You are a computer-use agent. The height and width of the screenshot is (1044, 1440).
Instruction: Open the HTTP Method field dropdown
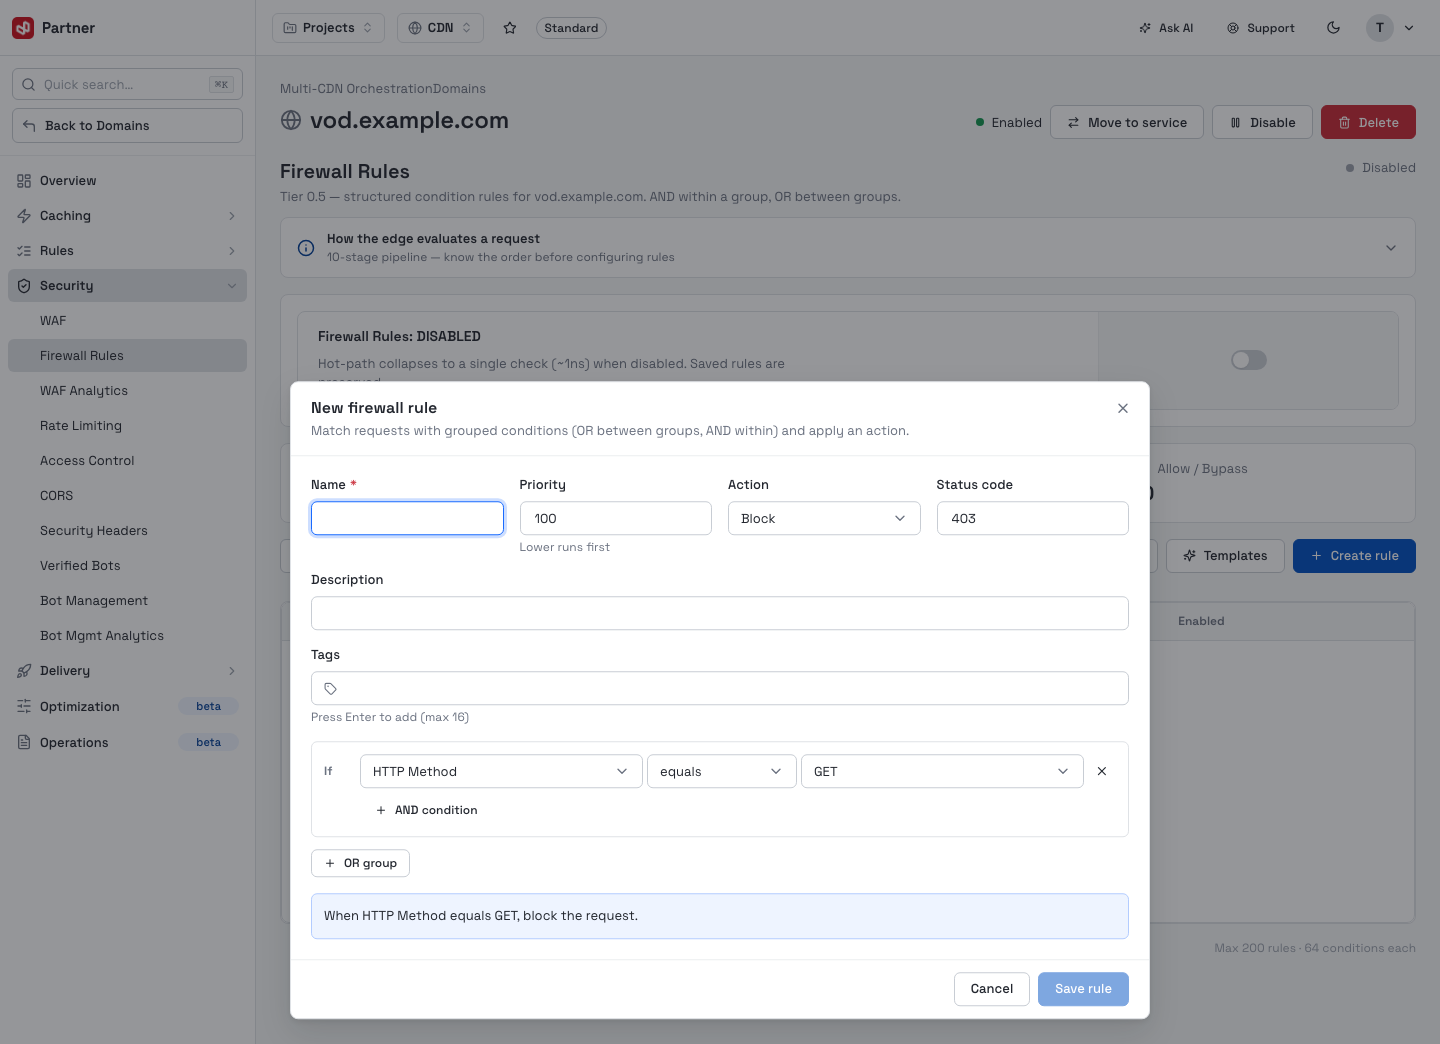[501, 771]
